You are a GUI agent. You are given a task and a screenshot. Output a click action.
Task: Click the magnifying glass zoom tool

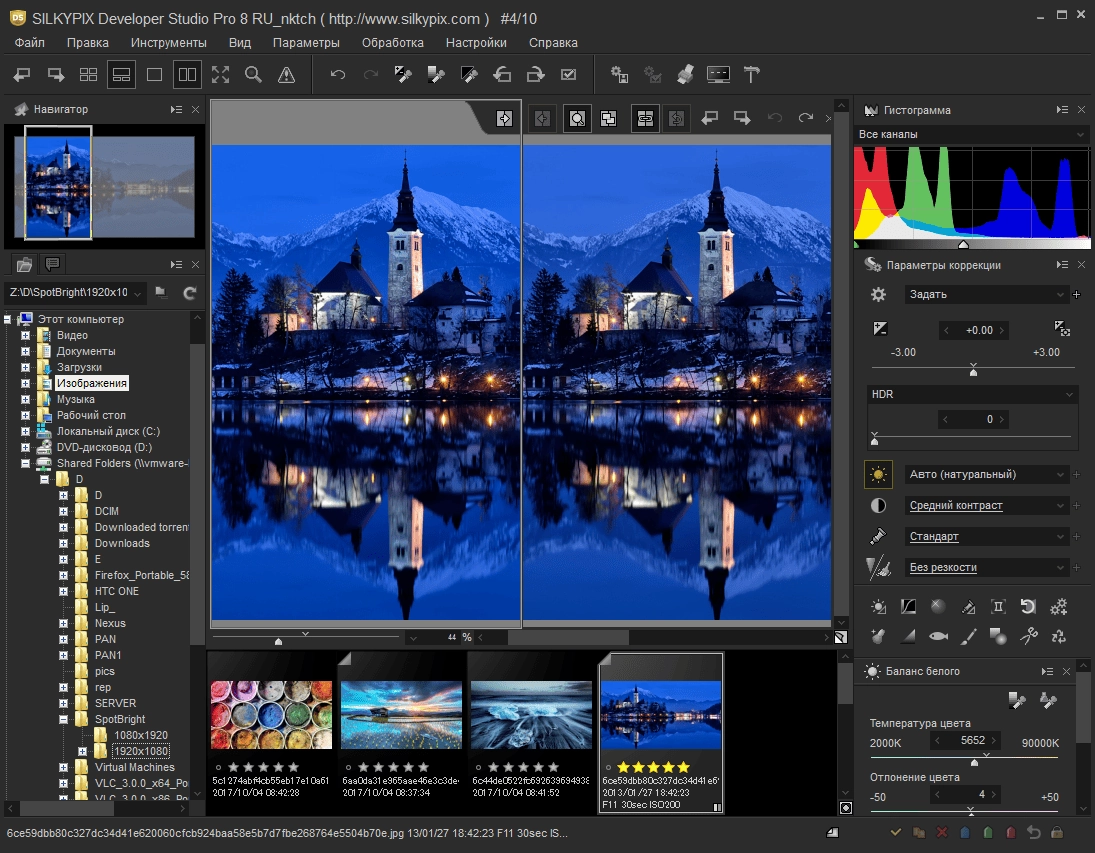(253, 75)
